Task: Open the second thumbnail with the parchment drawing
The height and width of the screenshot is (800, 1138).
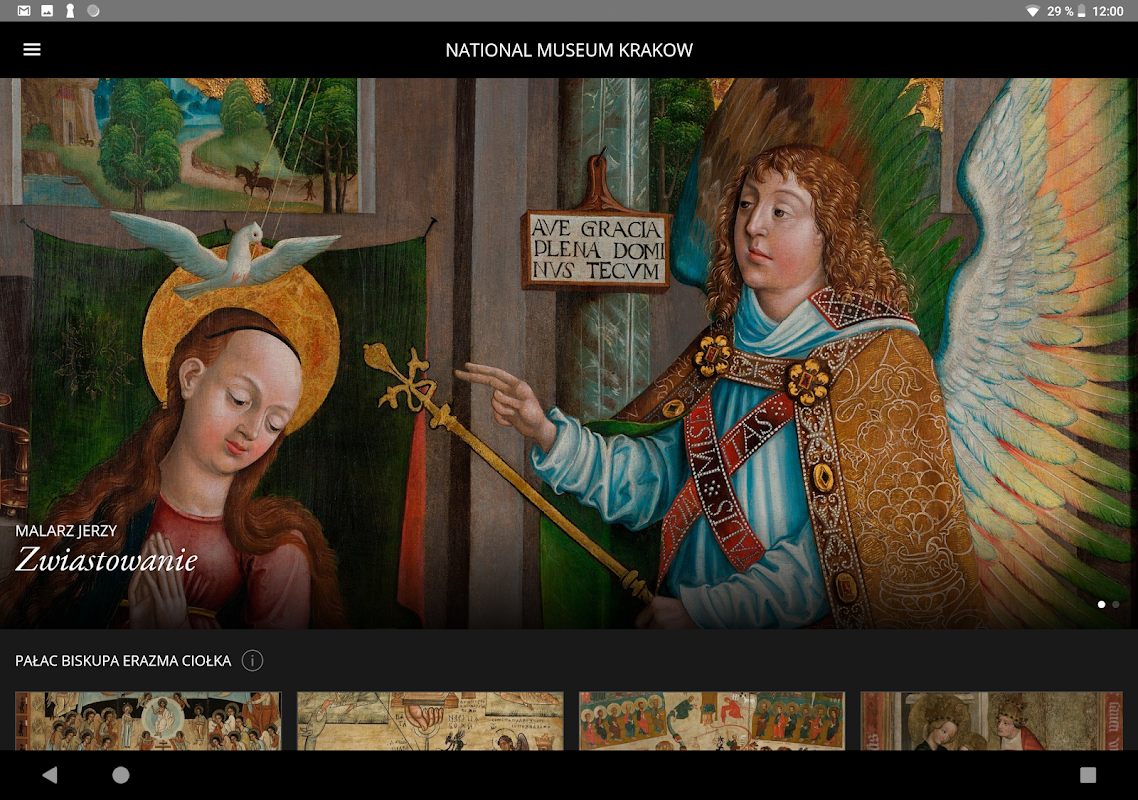Action: [x=430, y=721]
